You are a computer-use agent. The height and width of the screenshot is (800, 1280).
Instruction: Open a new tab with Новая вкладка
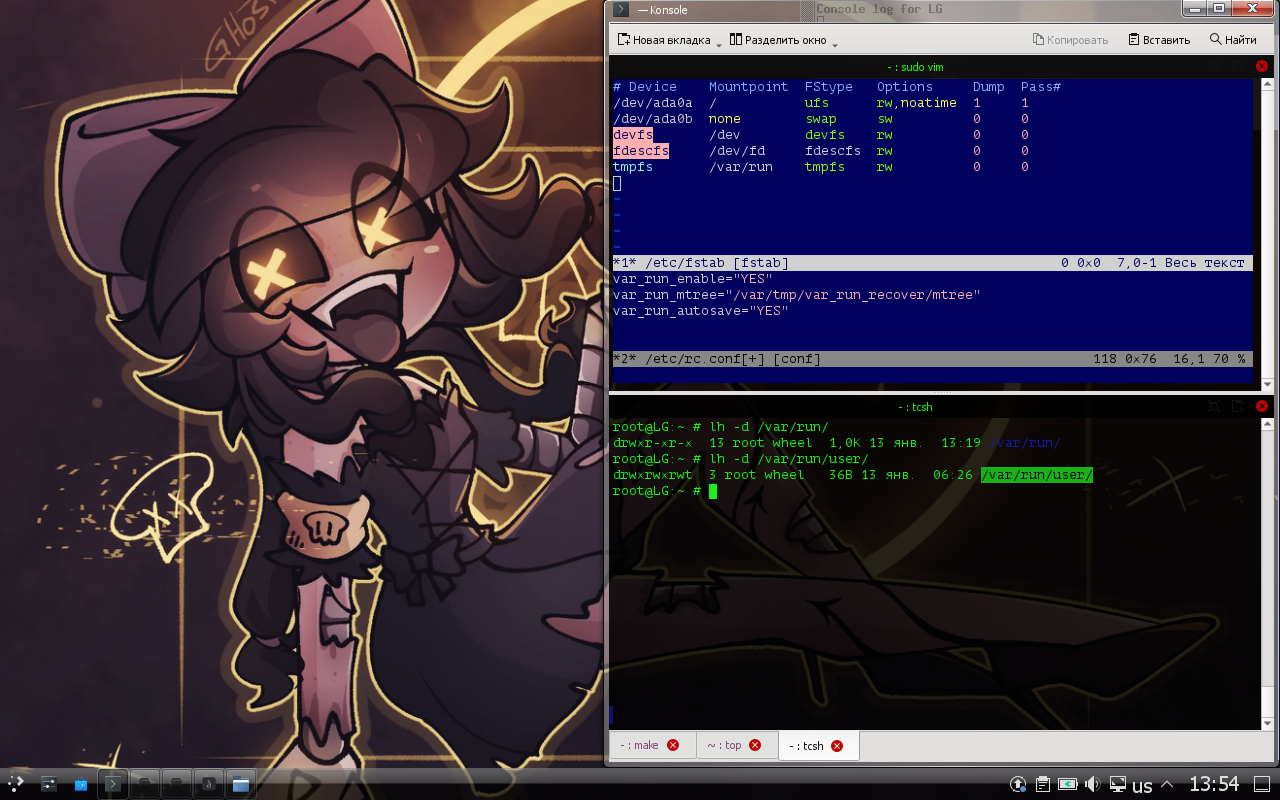[x=663, y=40]
